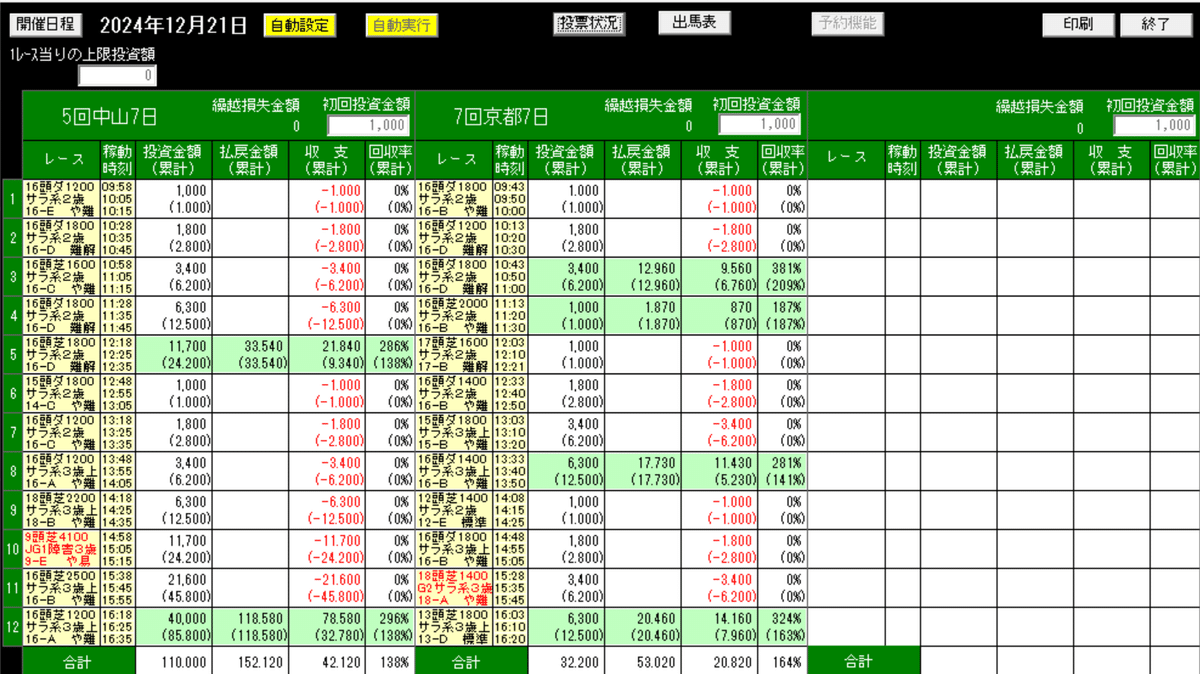
Task: Select Nakayama total balance 42,120
Action: pyautogui.click(x=327, y=661)
